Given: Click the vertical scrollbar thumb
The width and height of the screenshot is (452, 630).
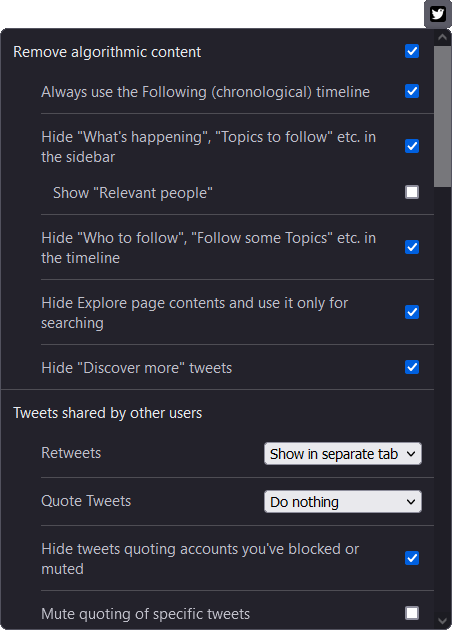Looking at the screenshot, I should (x=443, y=116).
